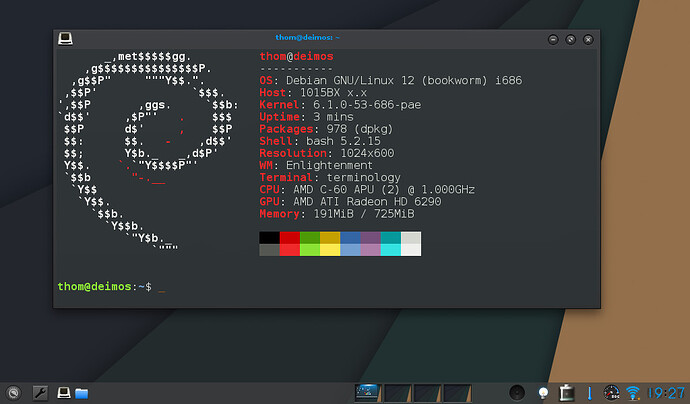Click the light bulb backlight icon

[x=543, y=393]
